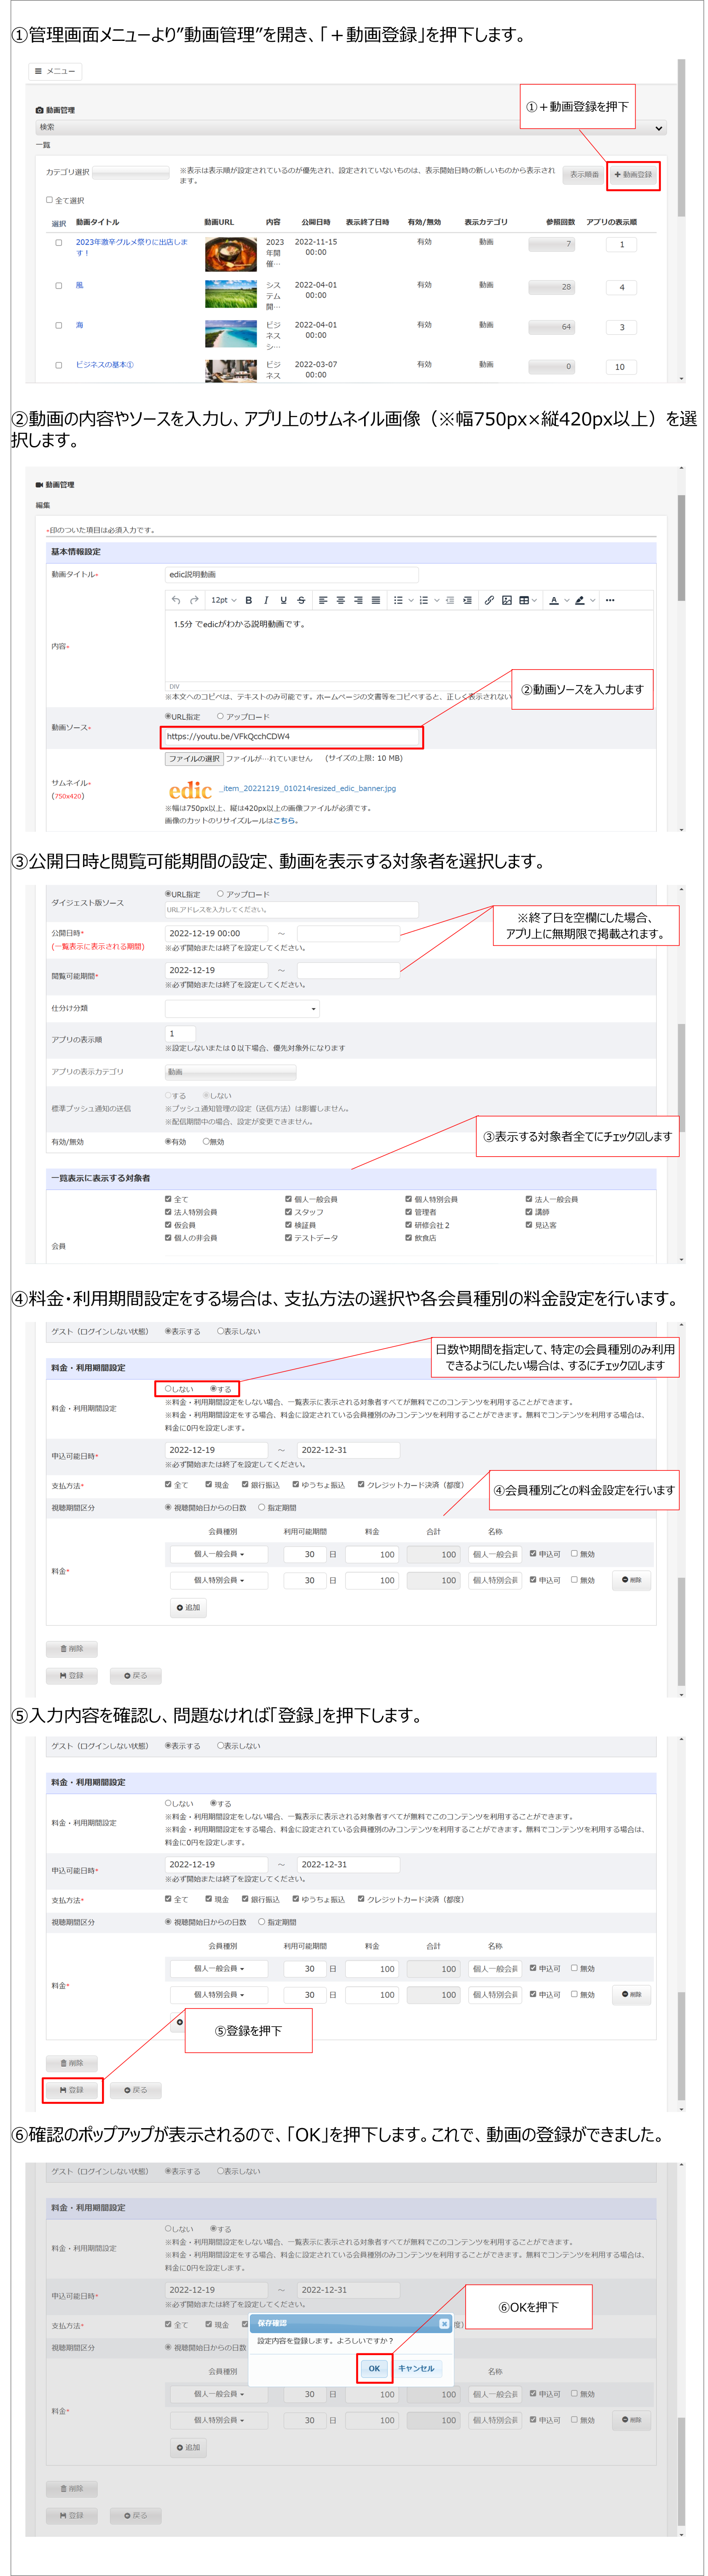Click the undo icon in the editor toolbar
The height and width of the screenshot is (2576, 708).
click(x=176, y=600)
